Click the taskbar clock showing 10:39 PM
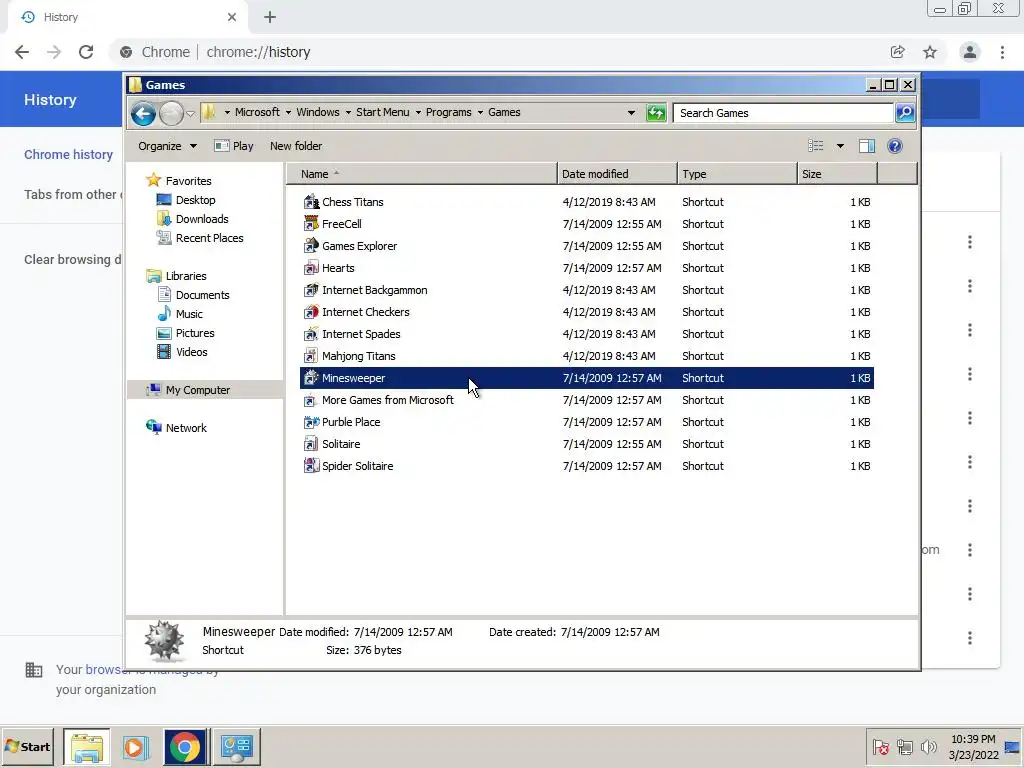 point(973,746)
